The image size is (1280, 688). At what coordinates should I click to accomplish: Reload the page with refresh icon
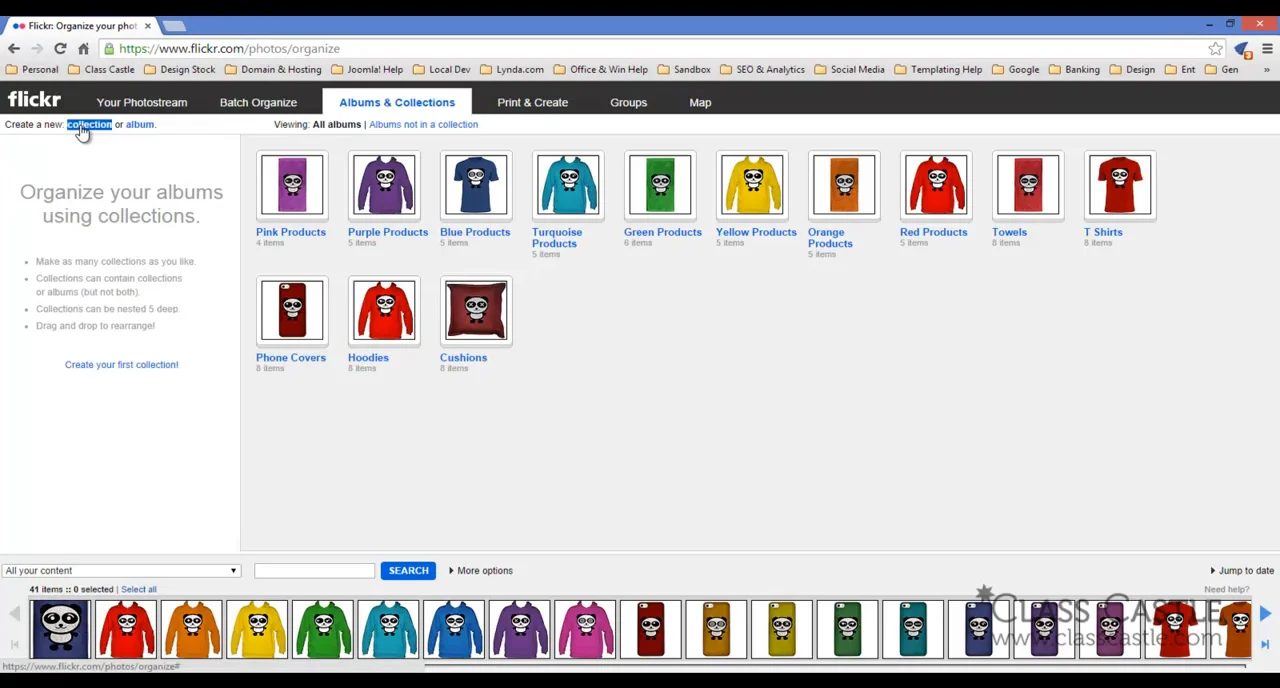point(60,48)
